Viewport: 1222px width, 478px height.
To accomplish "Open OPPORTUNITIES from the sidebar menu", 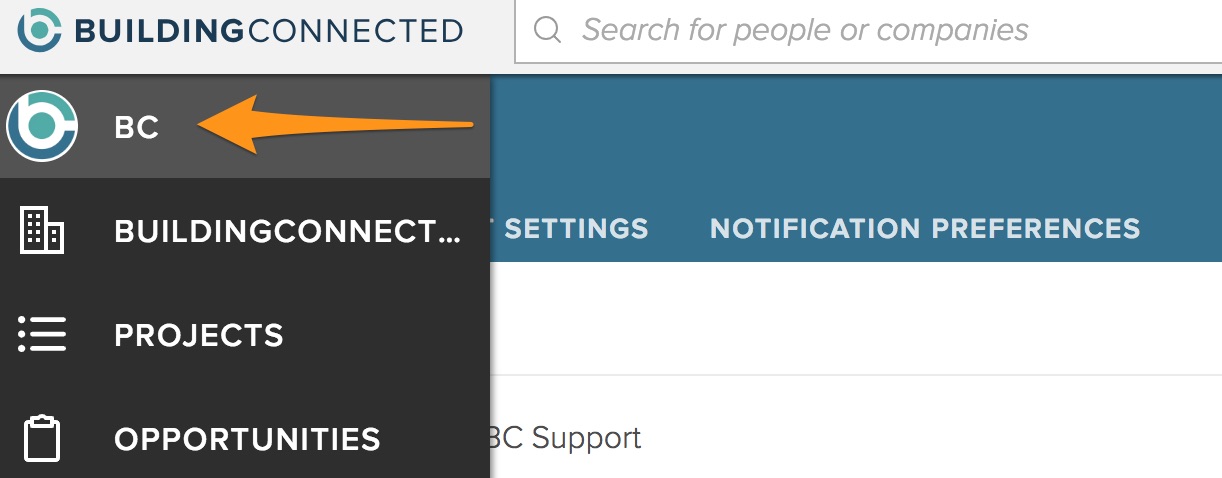I will tap(247, 439).
